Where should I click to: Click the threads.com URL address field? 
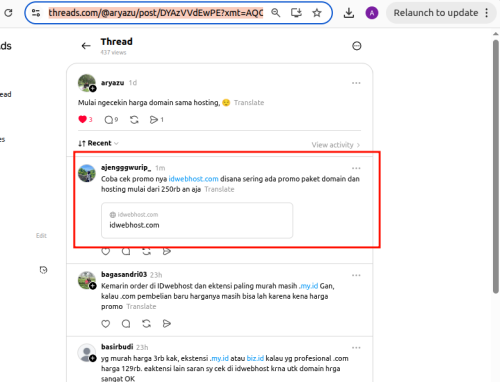tap(156, 13)
